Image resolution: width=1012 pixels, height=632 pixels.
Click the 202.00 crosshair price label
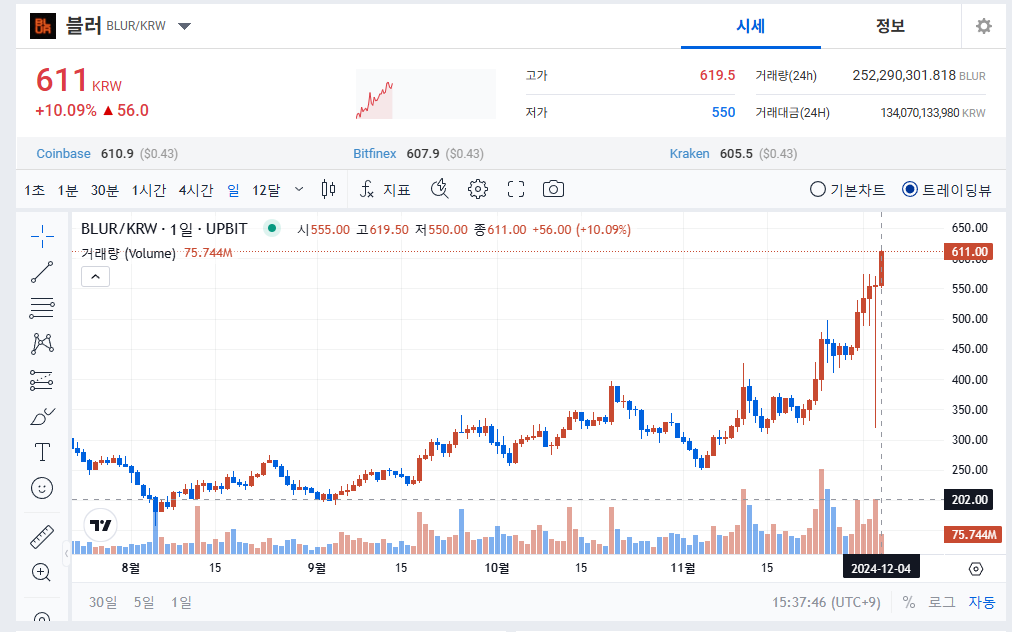pos(969,500)
